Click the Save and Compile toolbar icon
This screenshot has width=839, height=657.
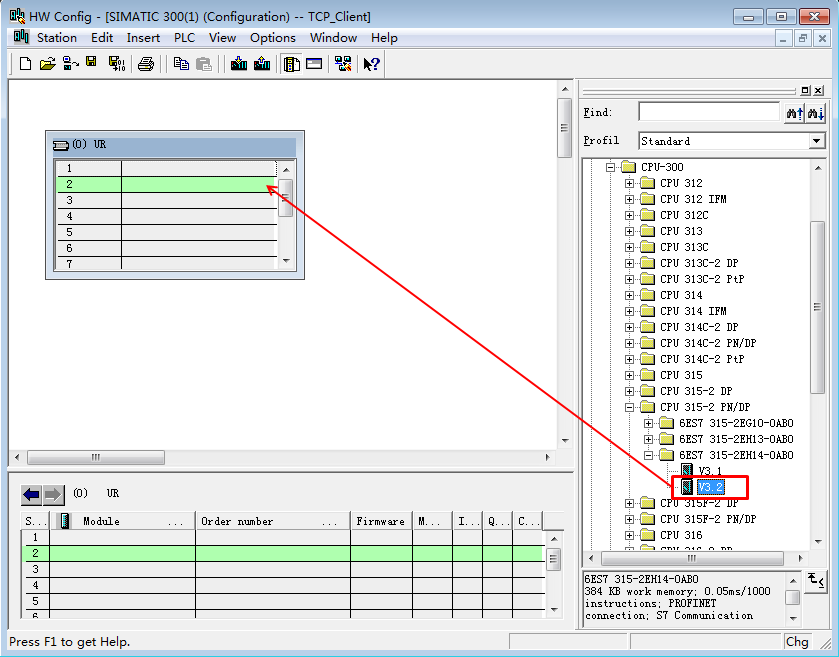coord(117,64)
